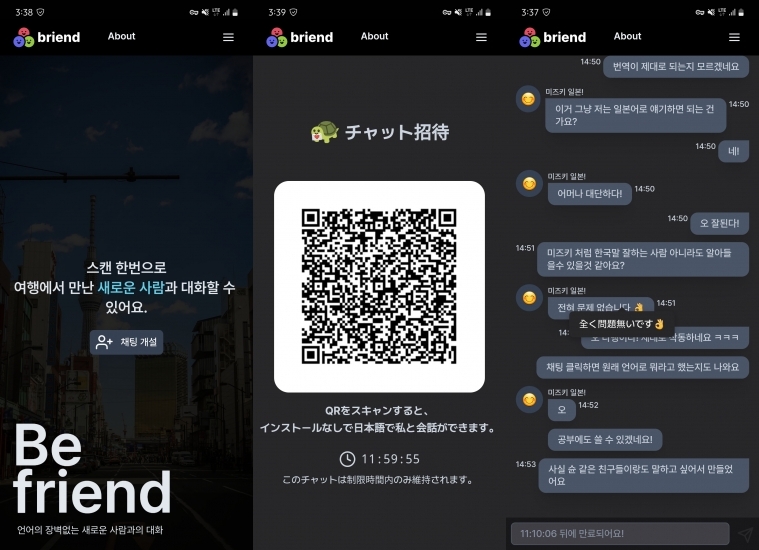The image size is (759, 550).
Task: Tap the message 채팅 클릭하면 원래 언어로
Action: coord(643,367)
